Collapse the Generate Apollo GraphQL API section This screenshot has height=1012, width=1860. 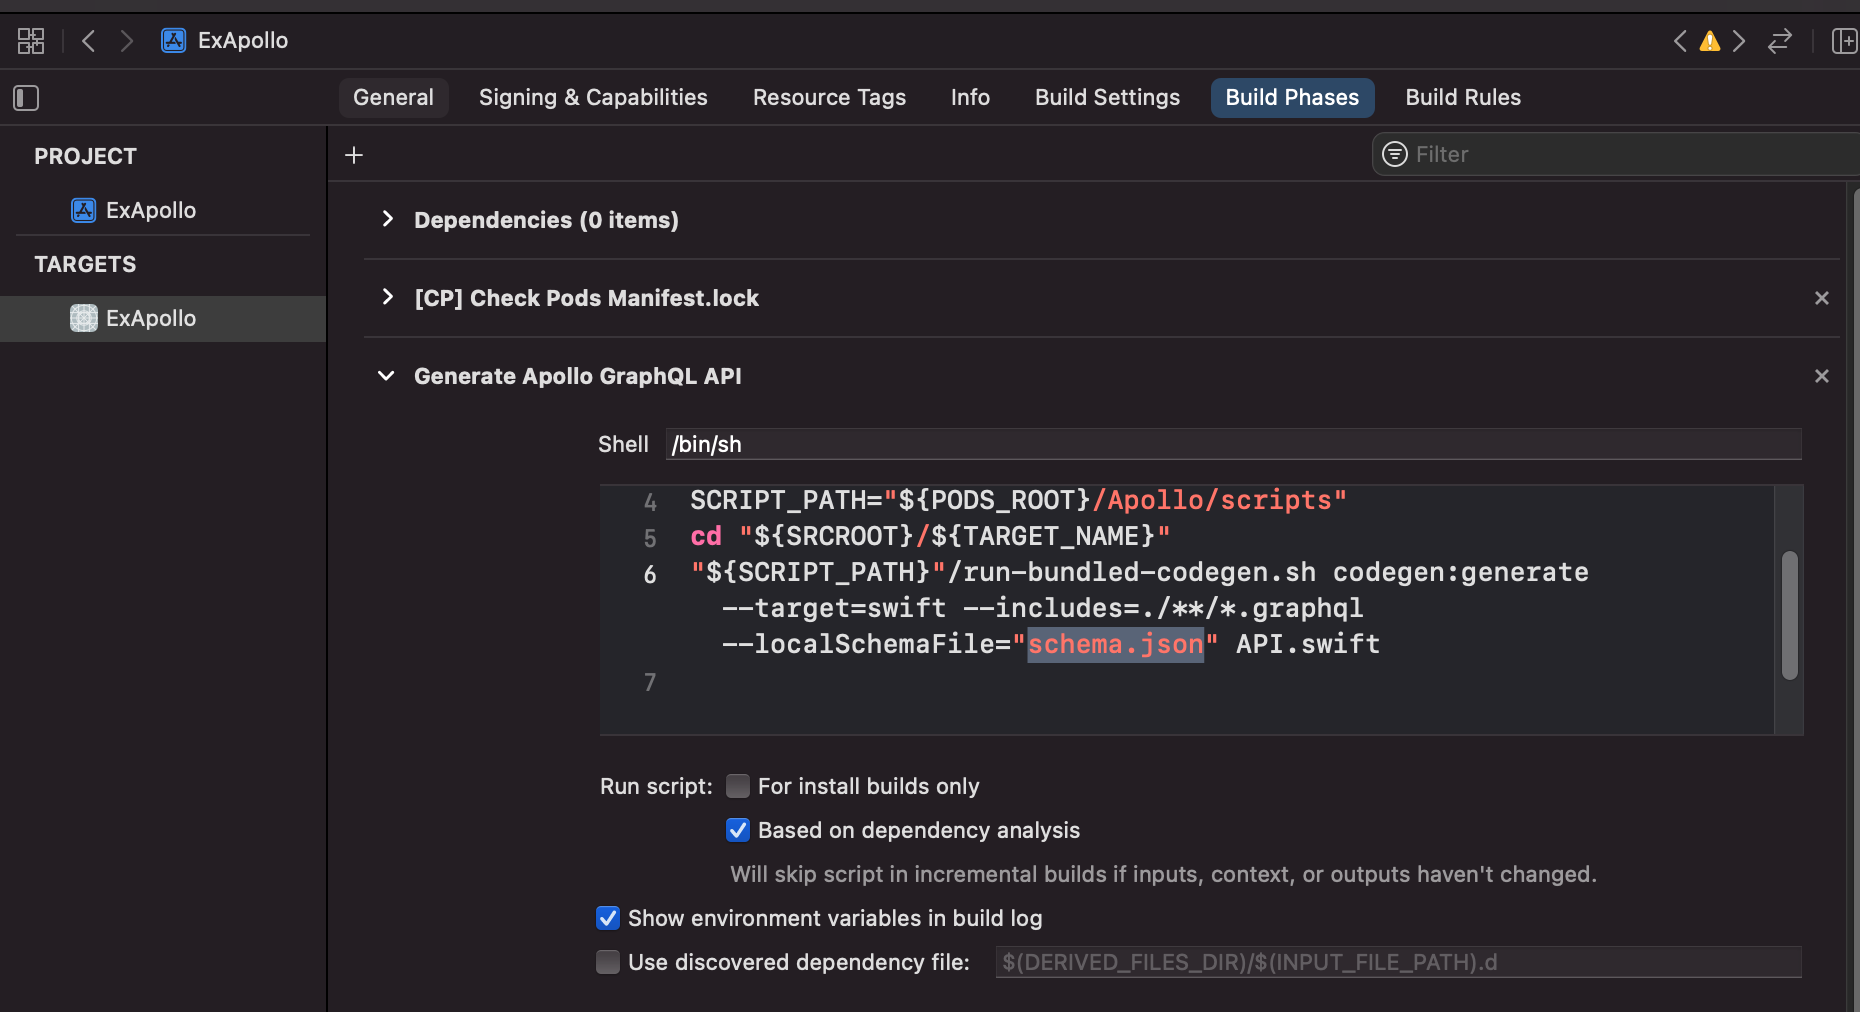pos(386,376)
